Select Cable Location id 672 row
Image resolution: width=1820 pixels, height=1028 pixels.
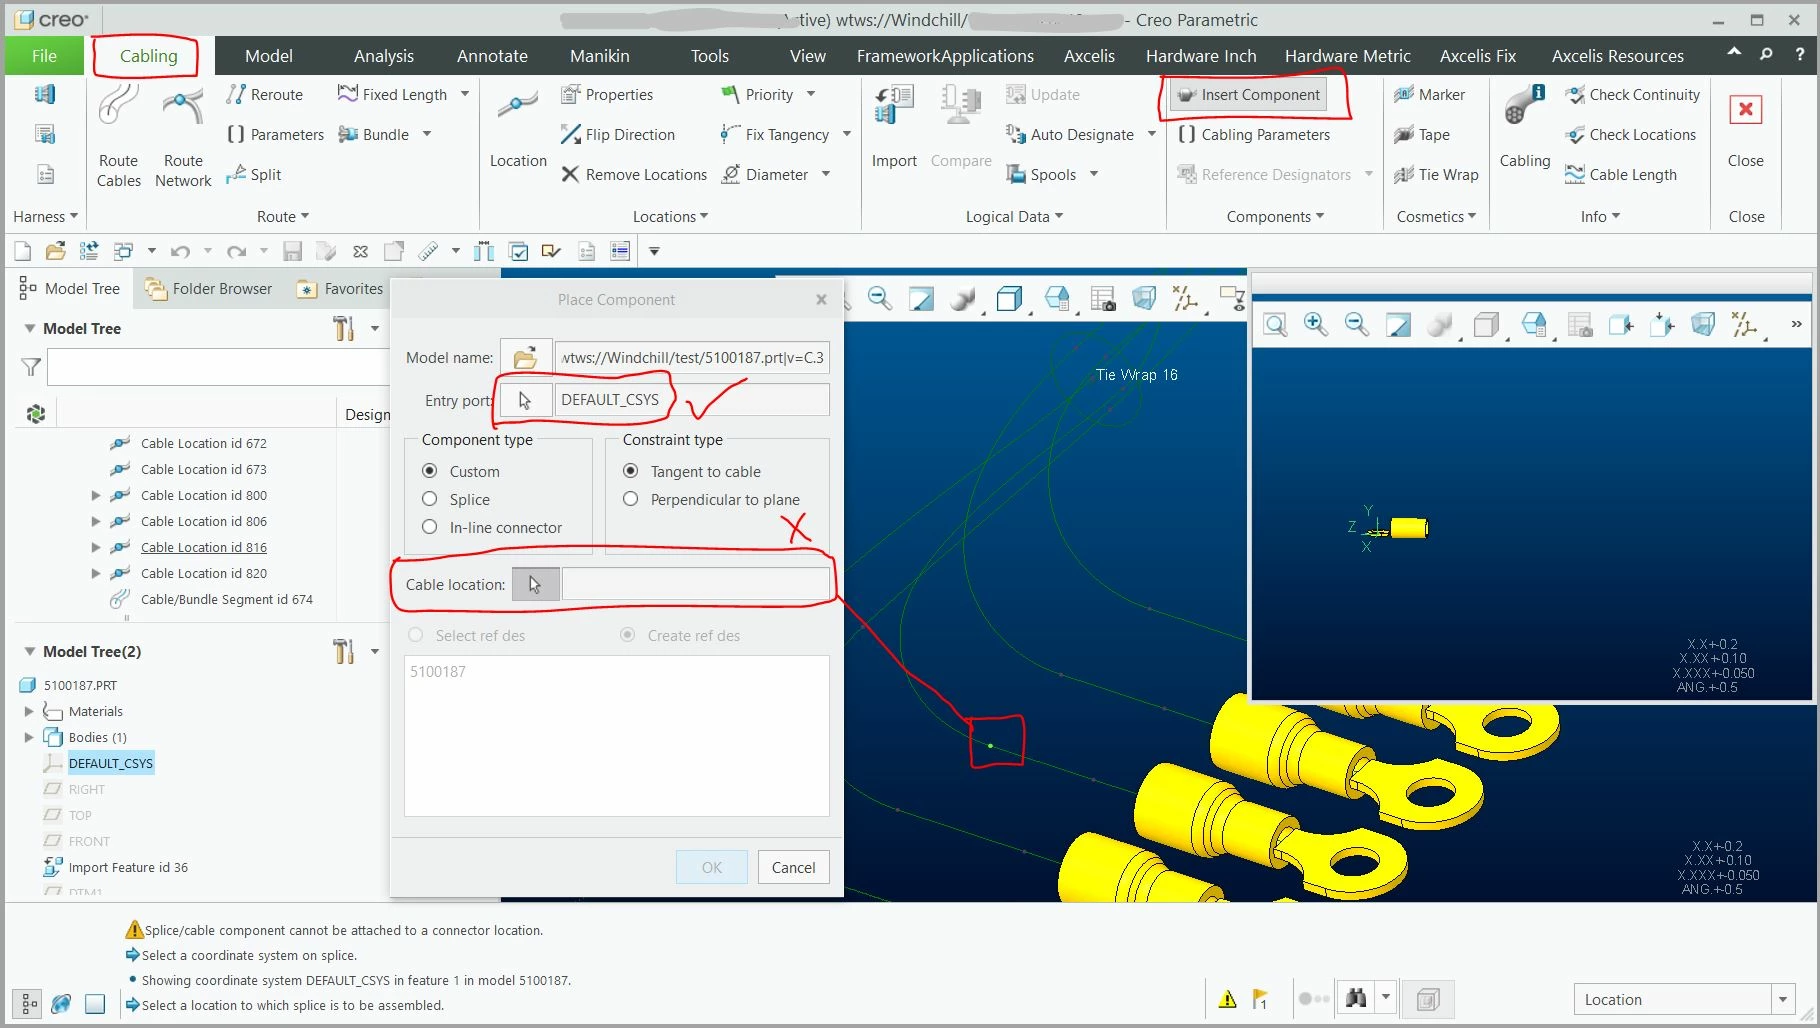point(204,443)
